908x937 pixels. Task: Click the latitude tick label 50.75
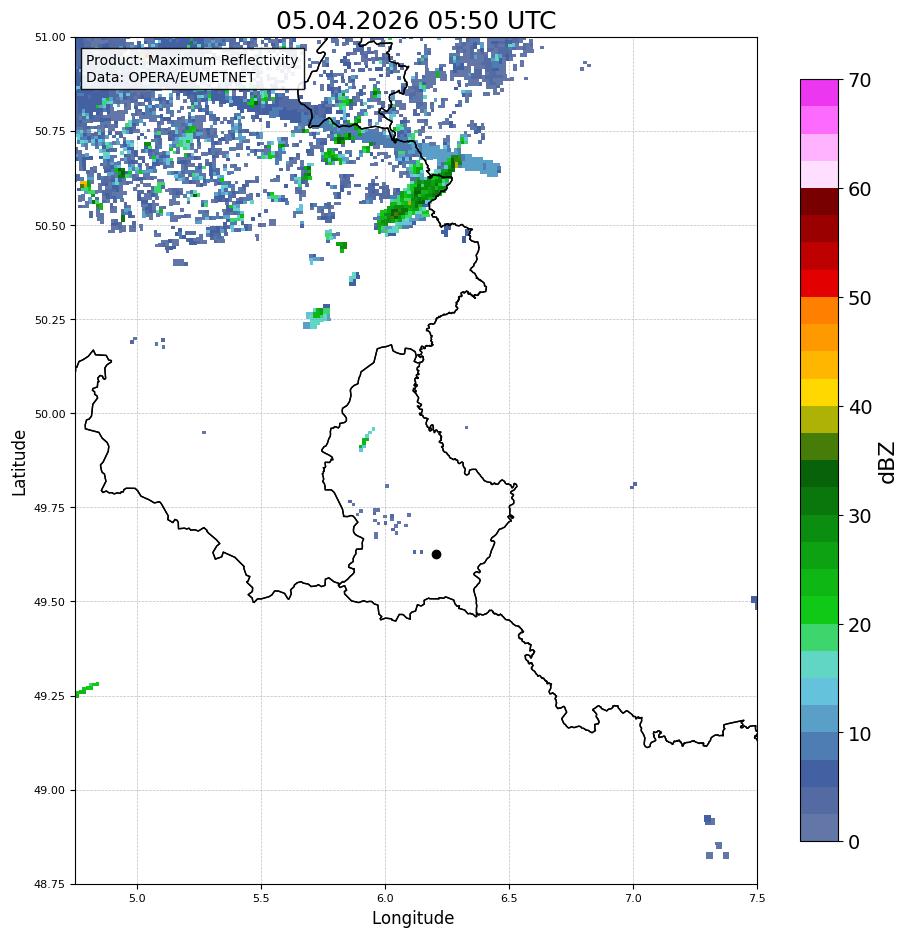[50, 131]
